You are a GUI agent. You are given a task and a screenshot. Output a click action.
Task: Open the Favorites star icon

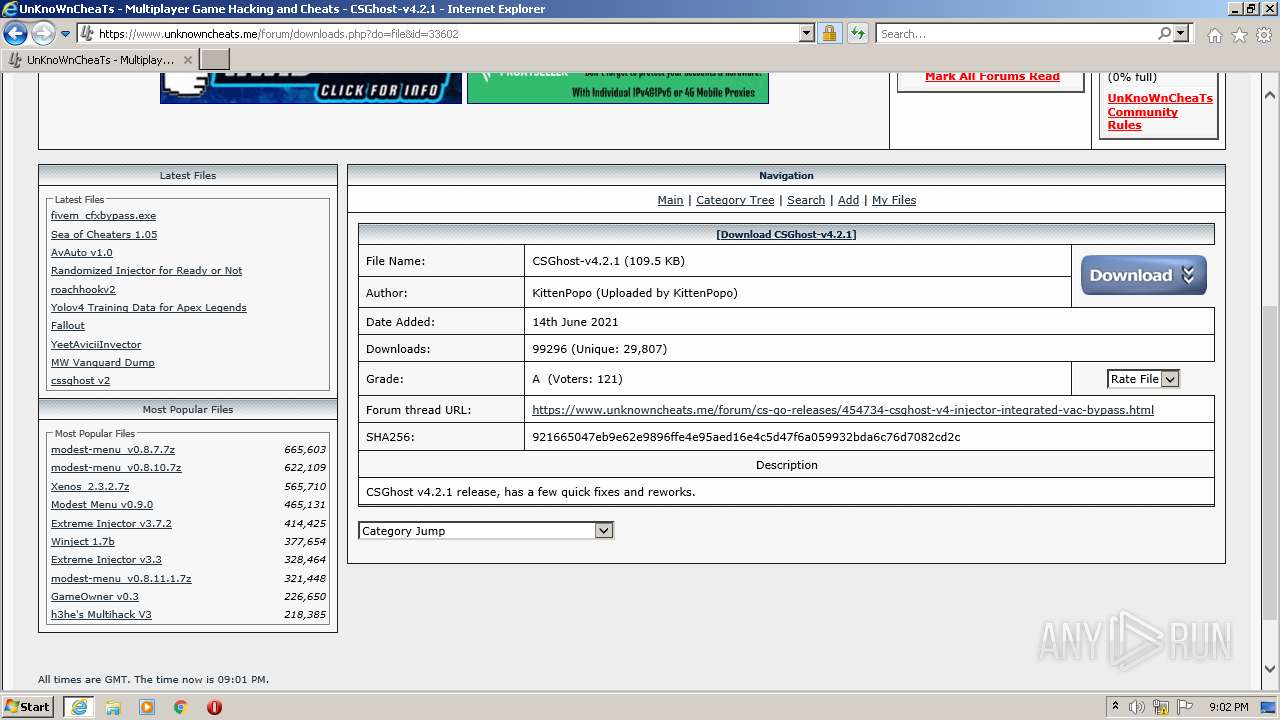[1239, 35]
